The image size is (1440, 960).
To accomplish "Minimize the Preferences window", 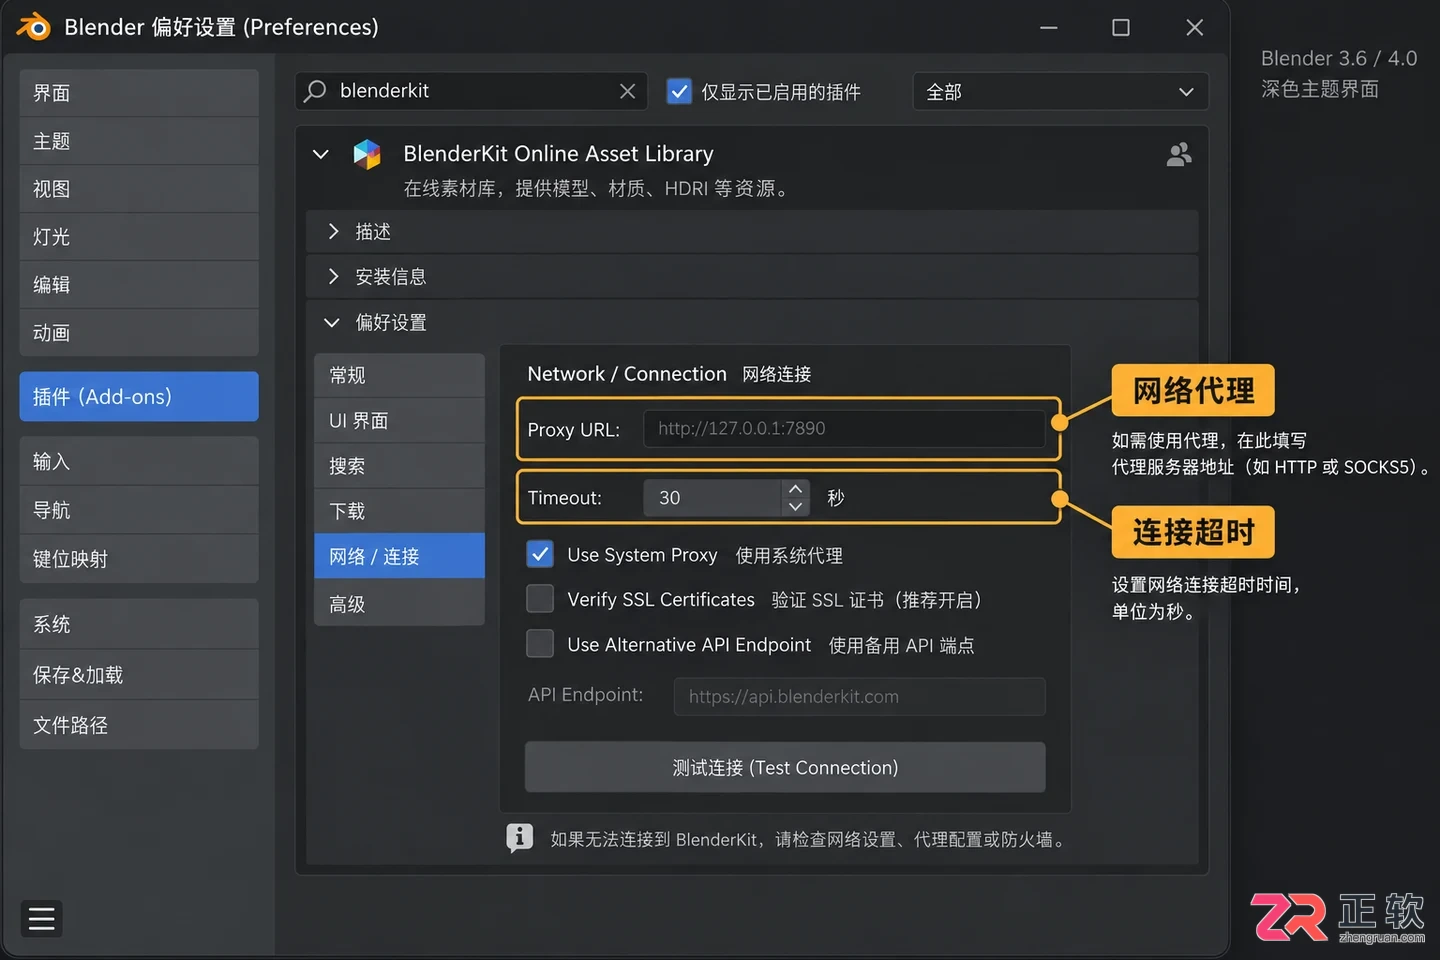I will click(1048, 27).
